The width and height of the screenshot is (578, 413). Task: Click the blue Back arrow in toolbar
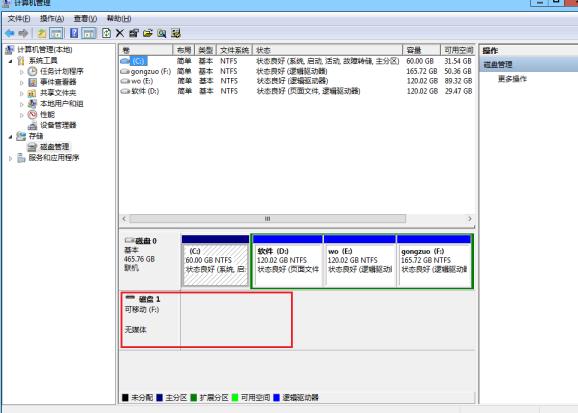[x=10, y=33]
